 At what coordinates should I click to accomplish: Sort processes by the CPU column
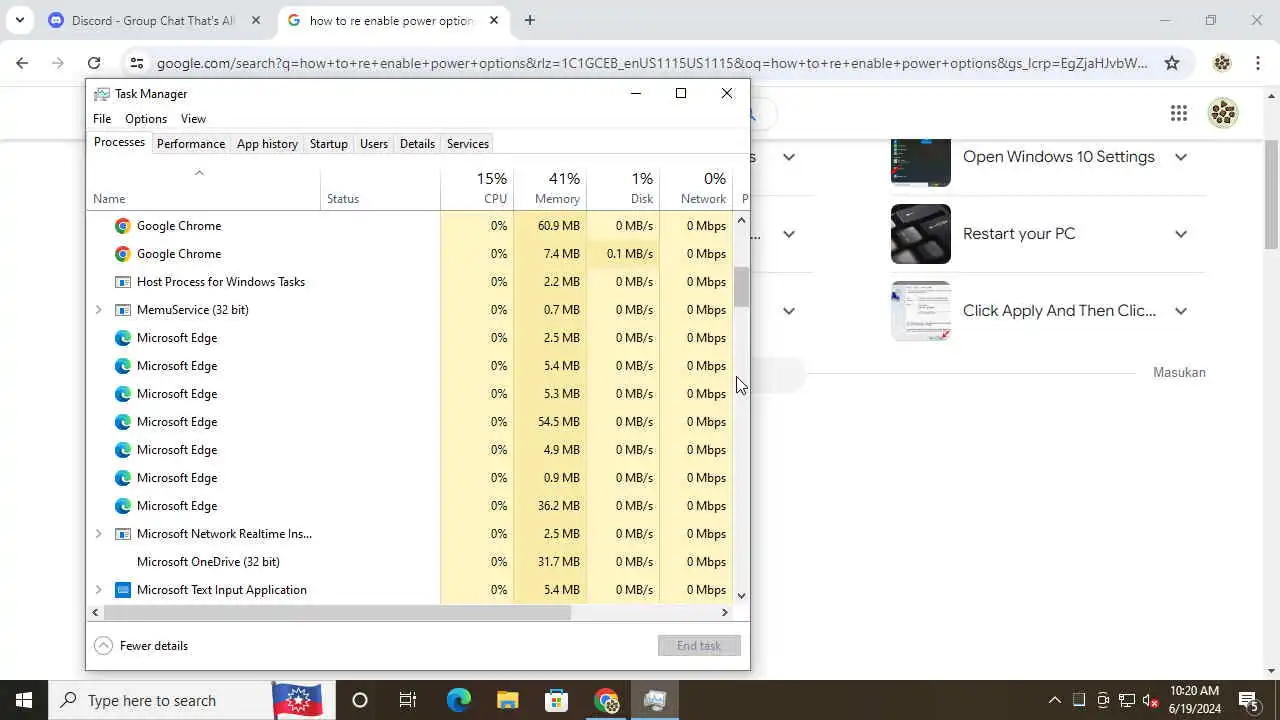[x=477, y=187]
